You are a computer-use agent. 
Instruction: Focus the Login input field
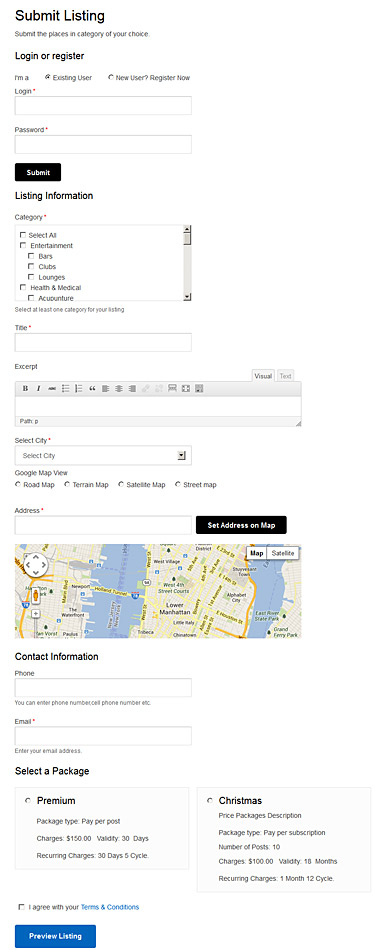tap(103, 105)
